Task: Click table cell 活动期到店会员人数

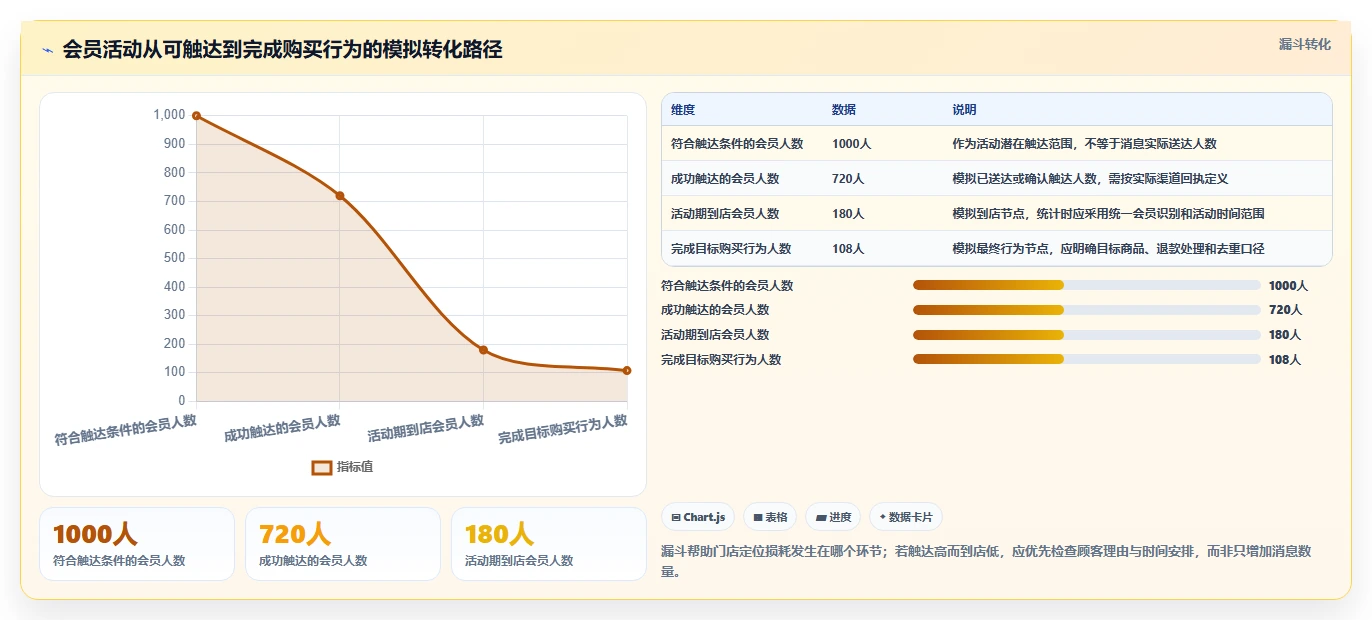Action: click(725, 214)
